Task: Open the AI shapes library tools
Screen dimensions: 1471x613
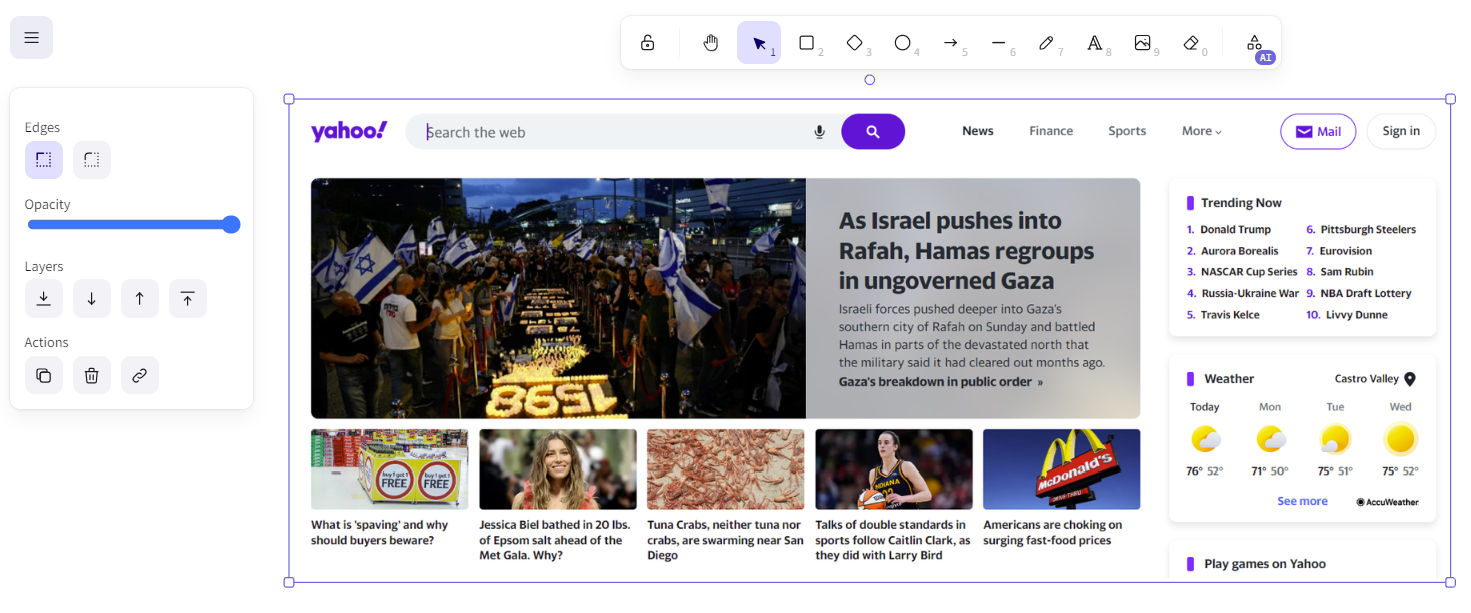Action: pos(1254,43)
